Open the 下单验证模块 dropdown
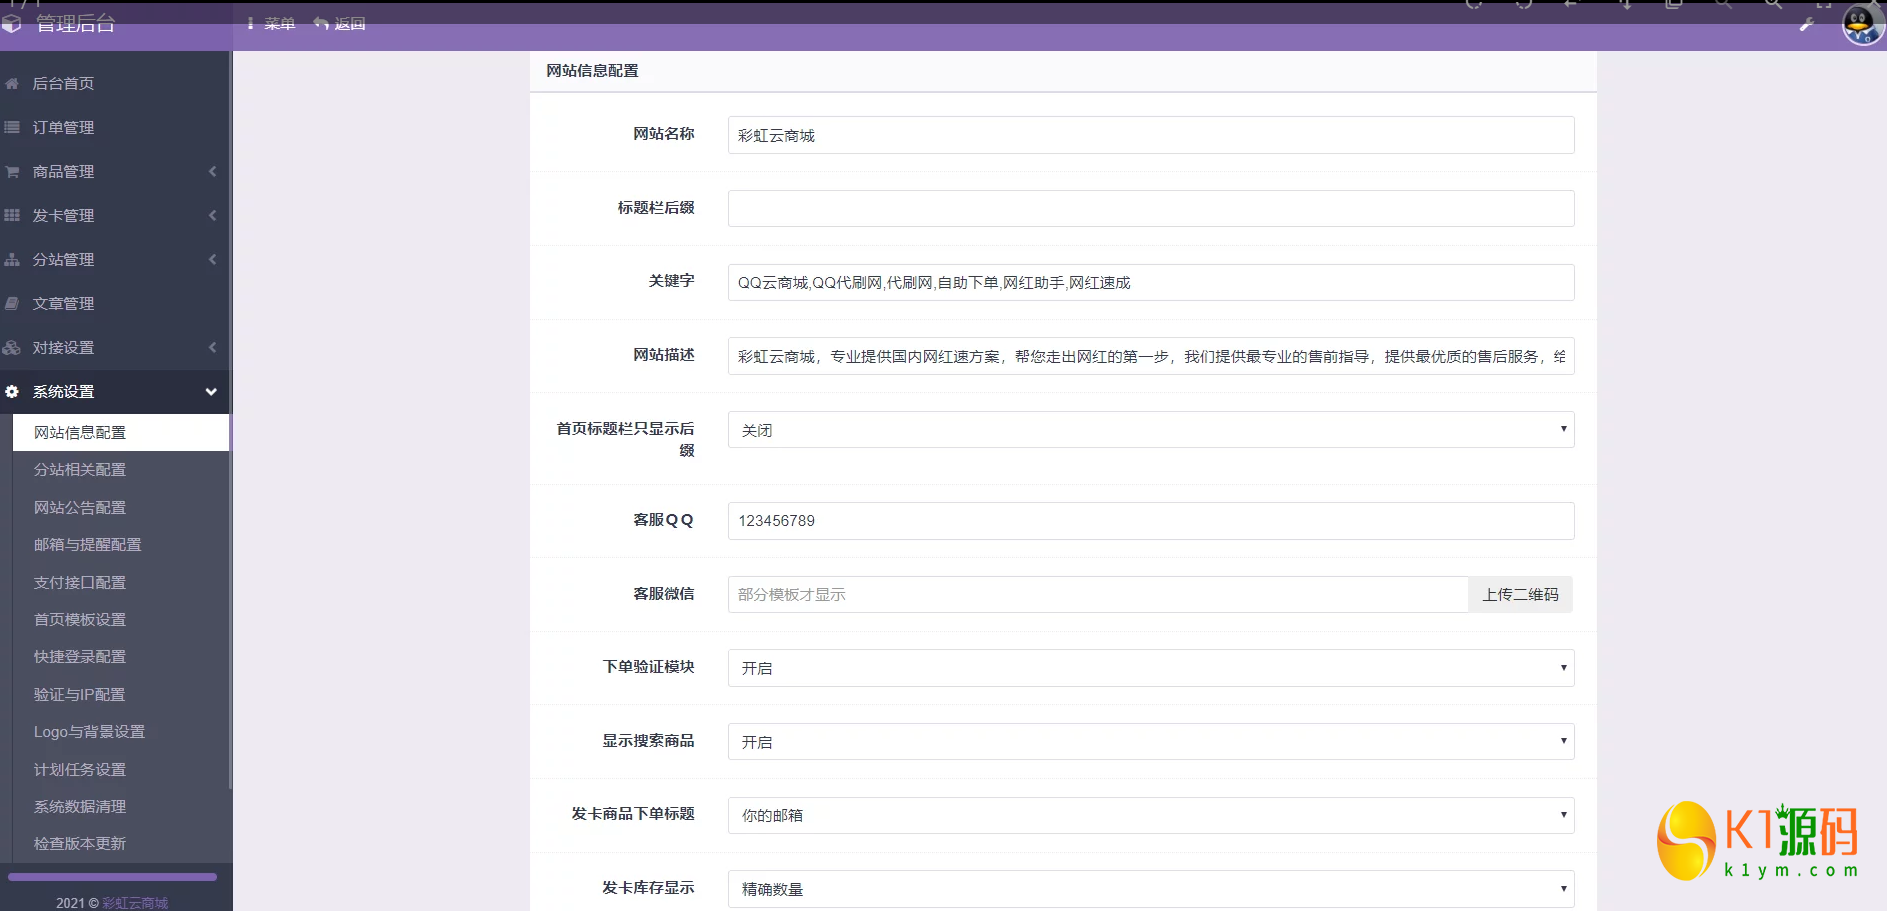The image size is (1887, 911). click(1150, 668)
